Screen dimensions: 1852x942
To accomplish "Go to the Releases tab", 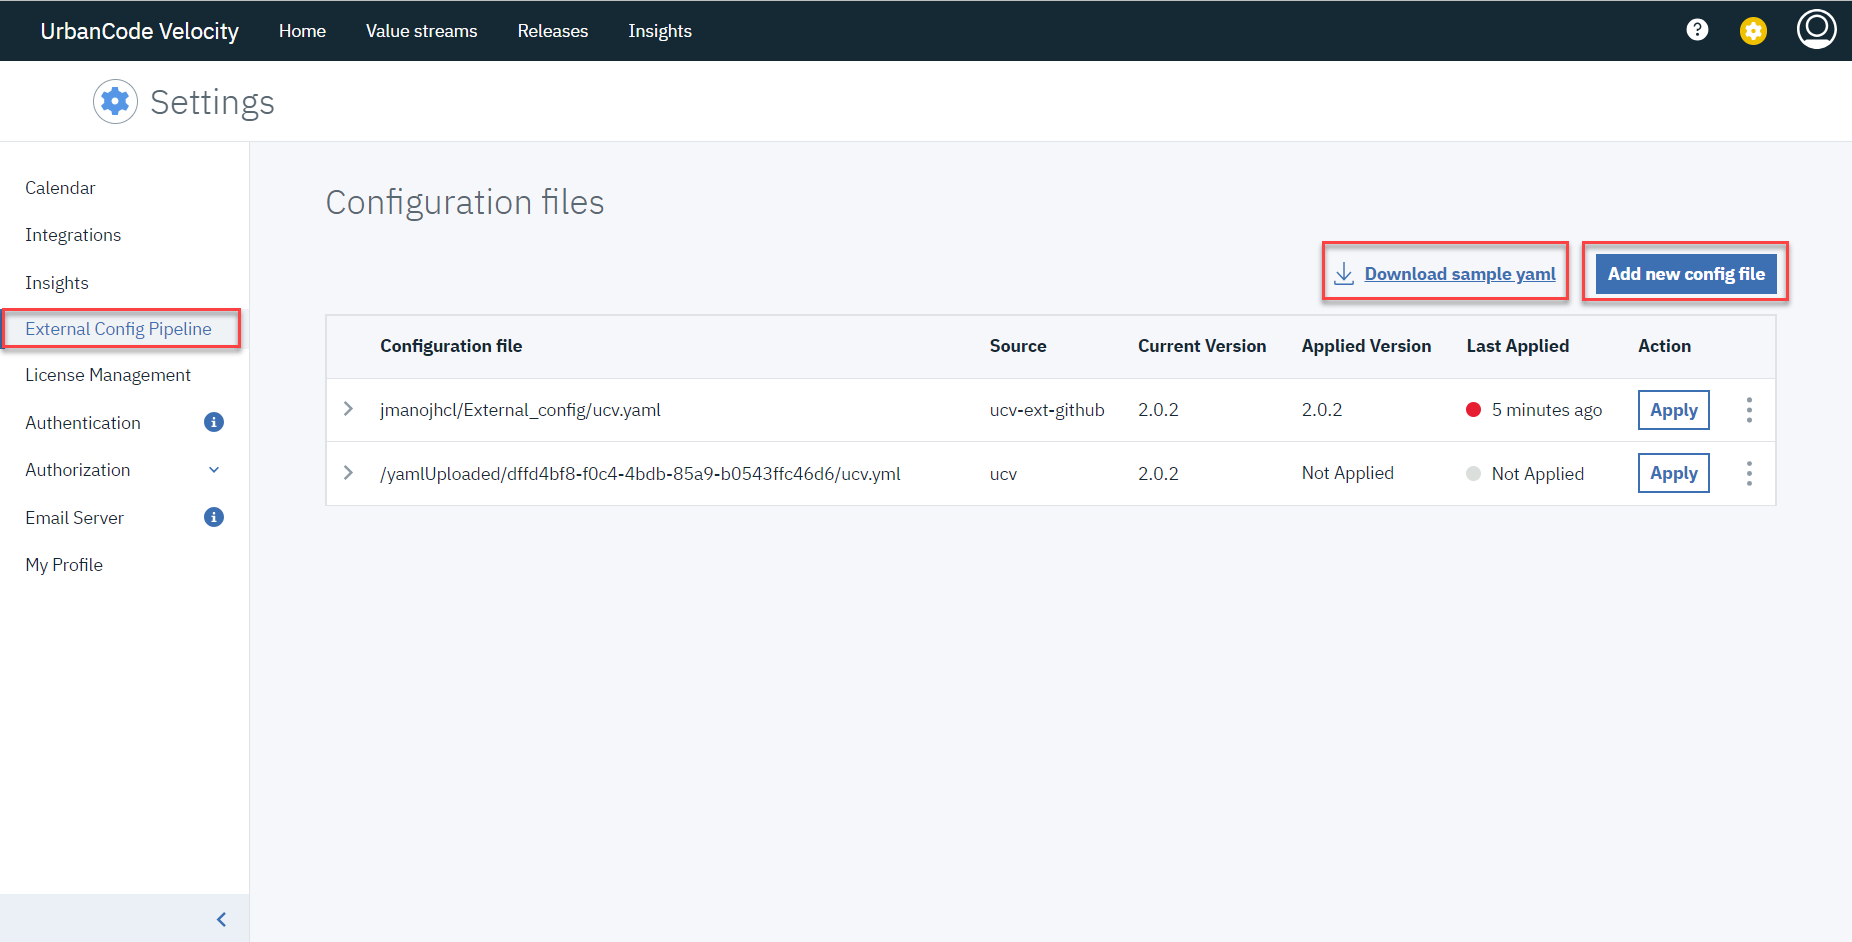I will (552, 31).
